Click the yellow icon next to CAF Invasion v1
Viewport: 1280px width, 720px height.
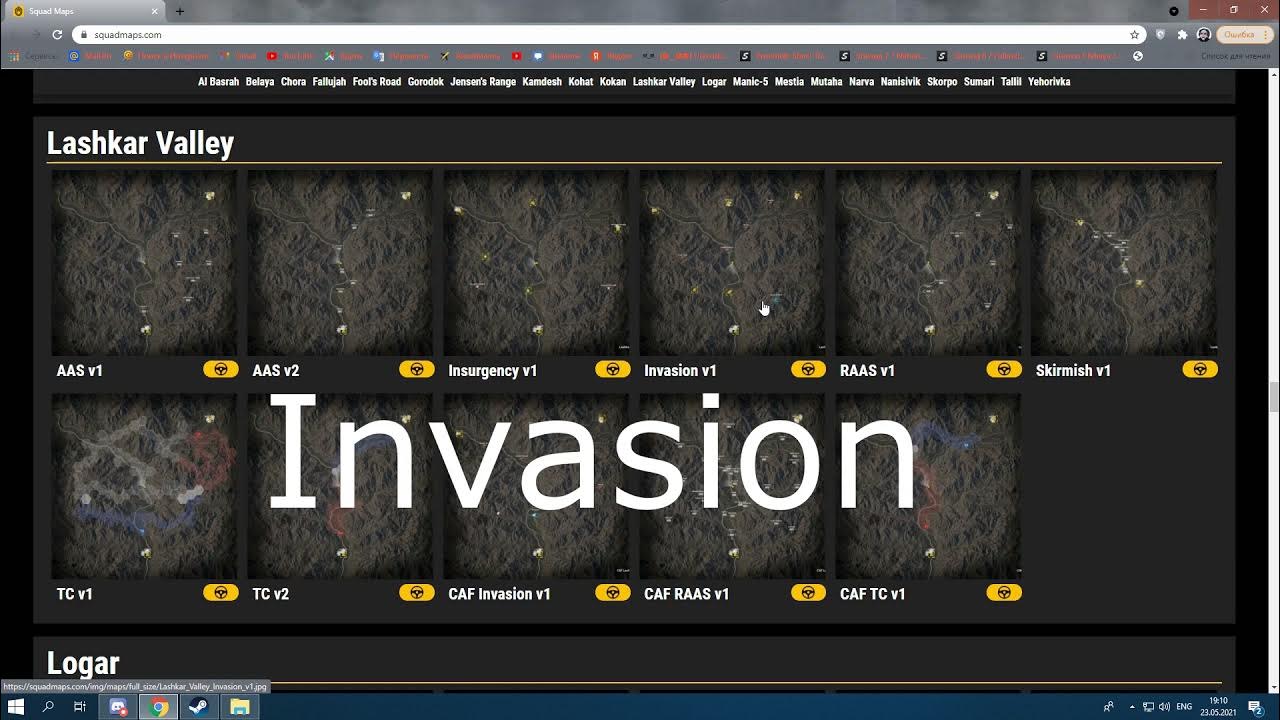point(612,592)
